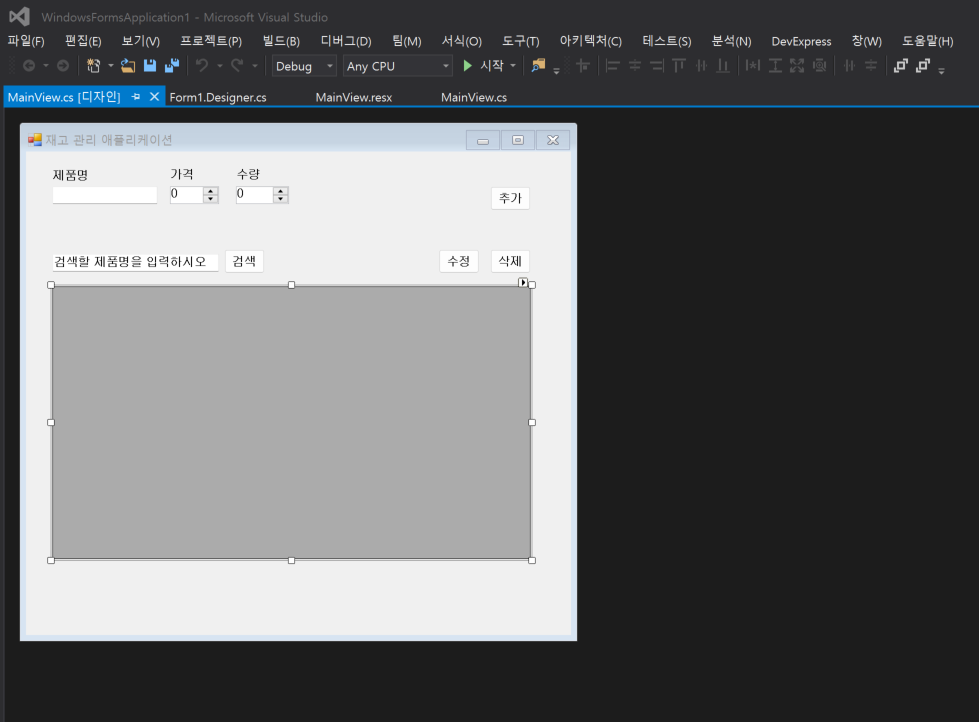Close the MainView.cs design tab

[x=154, y=97]
